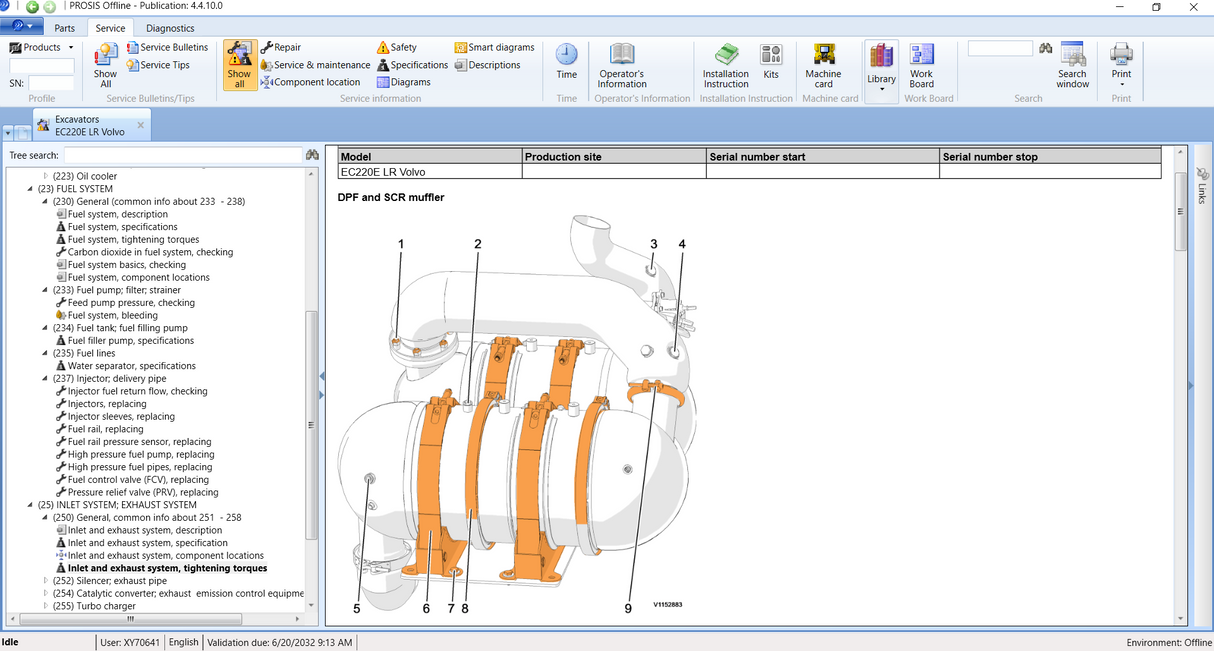Select the Parts tab
1214x651 pixels.
[x=64, y=27]
